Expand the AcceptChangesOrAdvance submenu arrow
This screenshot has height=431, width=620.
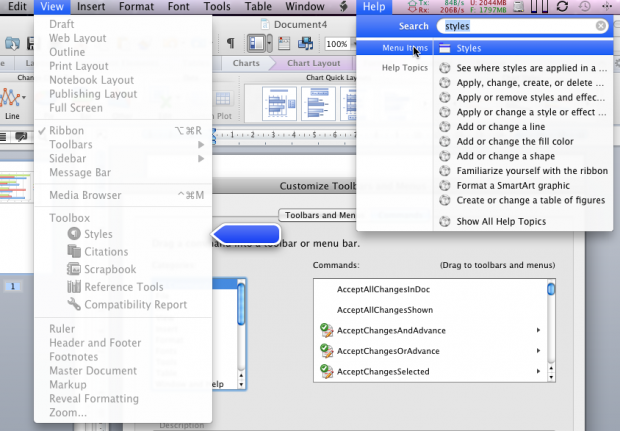(x=539, y=351)
